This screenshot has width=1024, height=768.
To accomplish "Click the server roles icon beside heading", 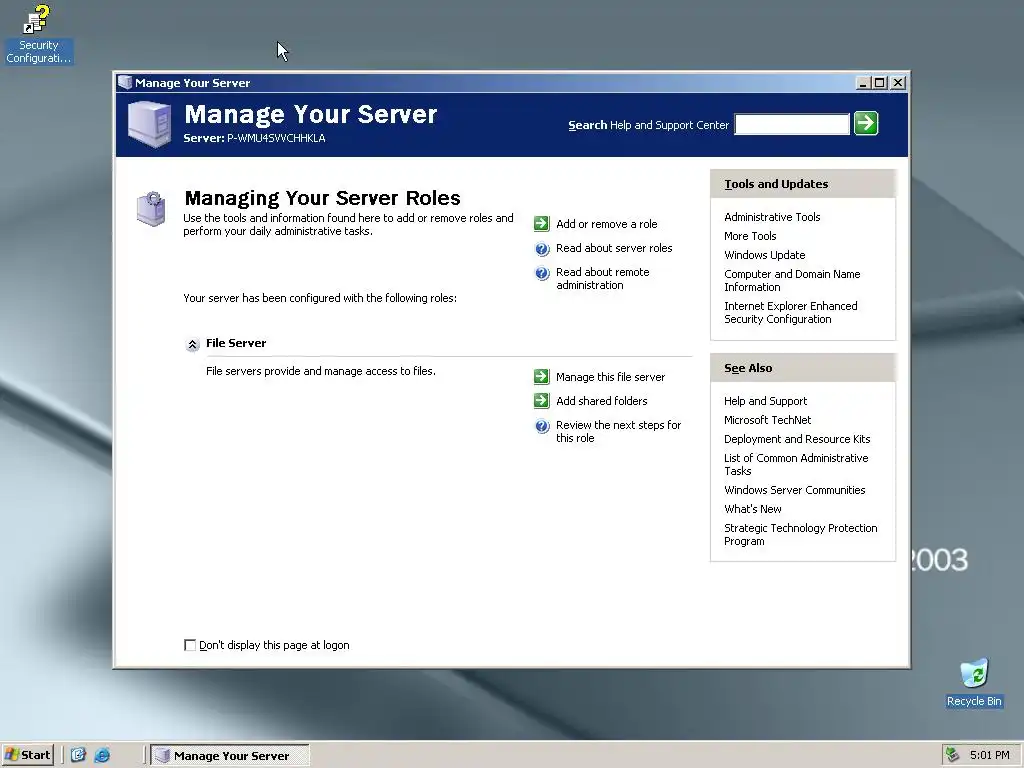I will [x=151, y=209].
